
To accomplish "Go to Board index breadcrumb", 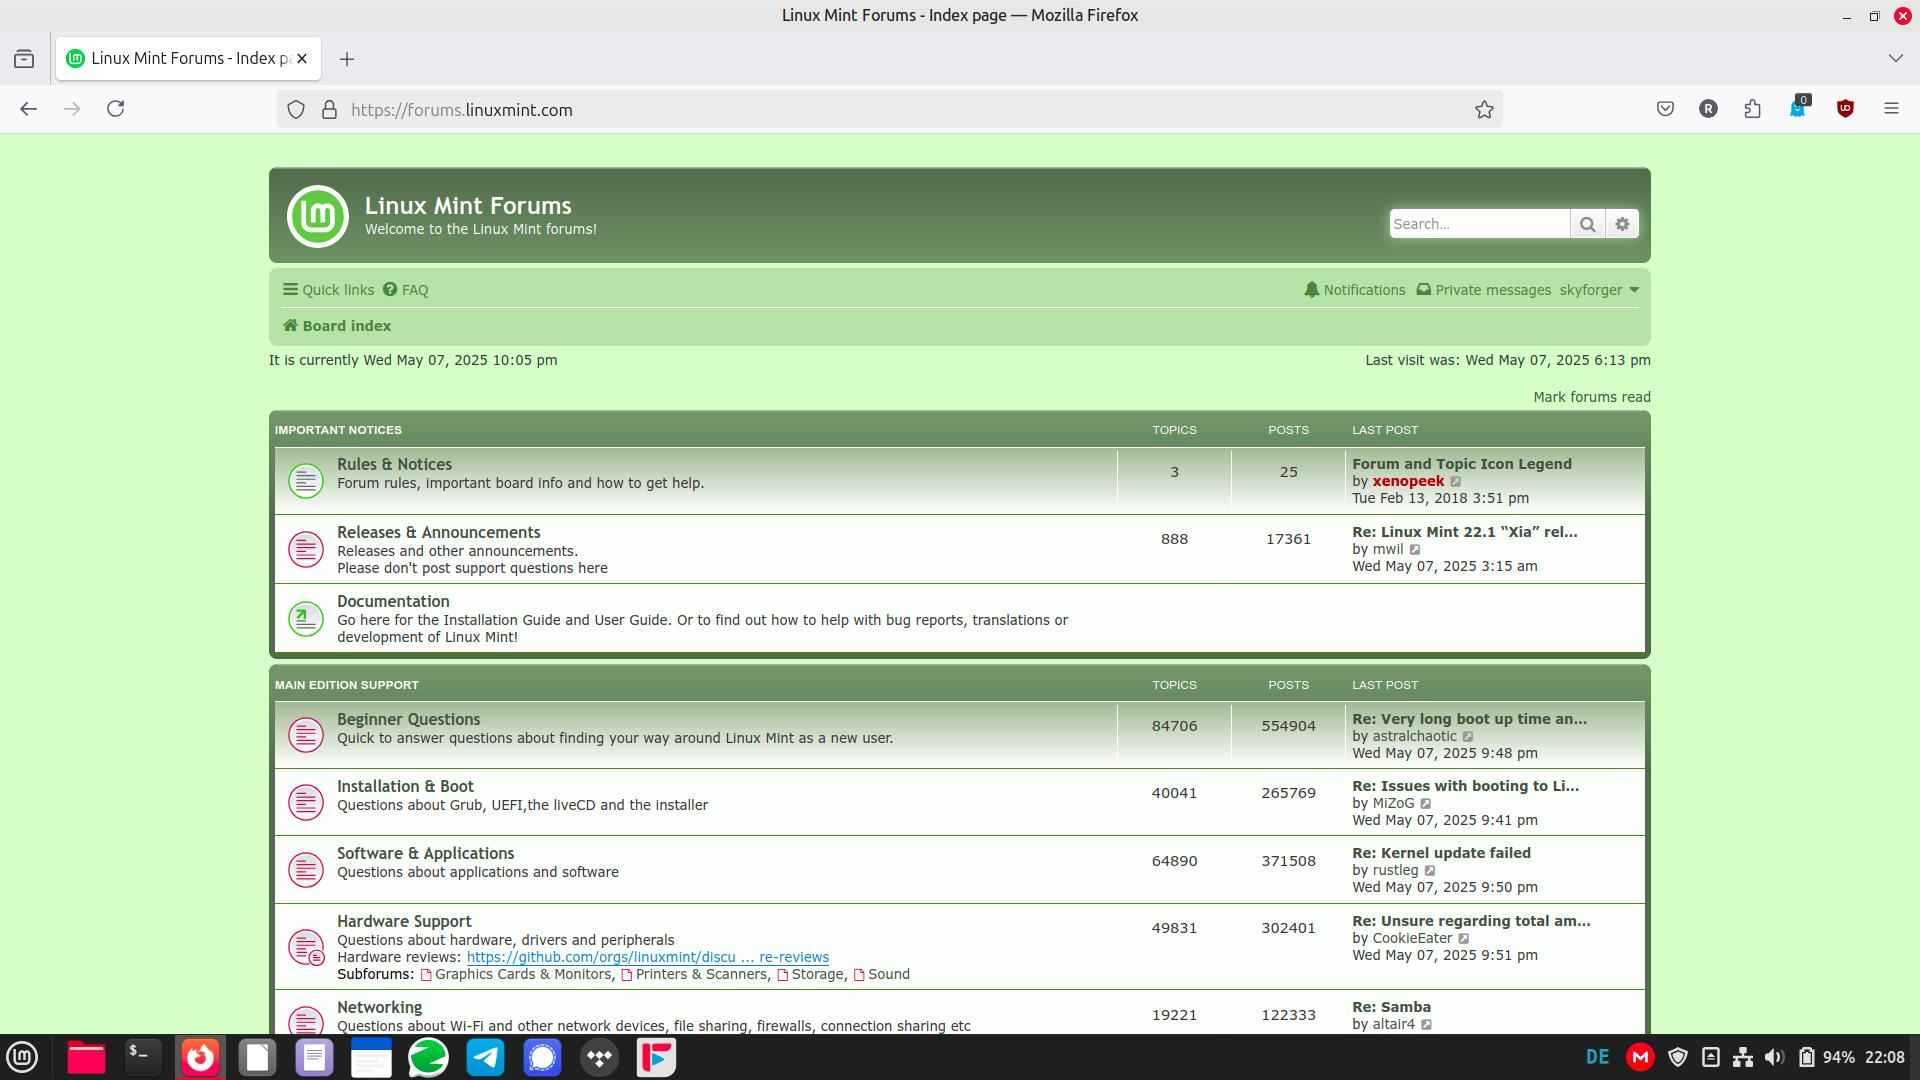I will pyautogui.click(x=337, y=326).
